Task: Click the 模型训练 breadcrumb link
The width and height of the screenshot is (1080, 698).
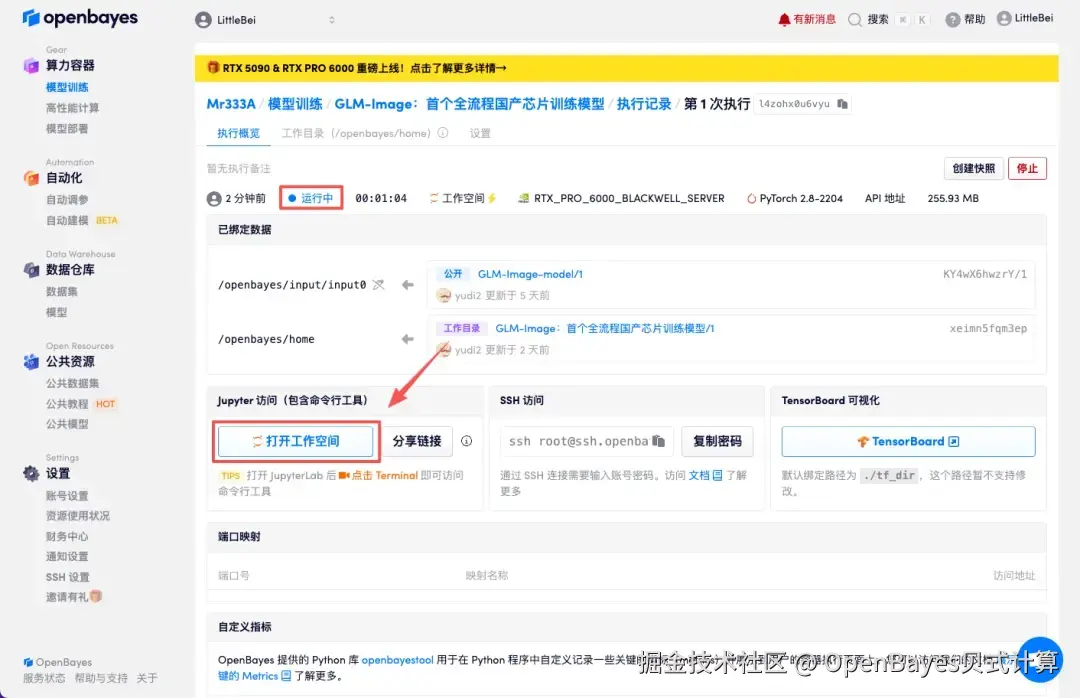Action: 295,104
